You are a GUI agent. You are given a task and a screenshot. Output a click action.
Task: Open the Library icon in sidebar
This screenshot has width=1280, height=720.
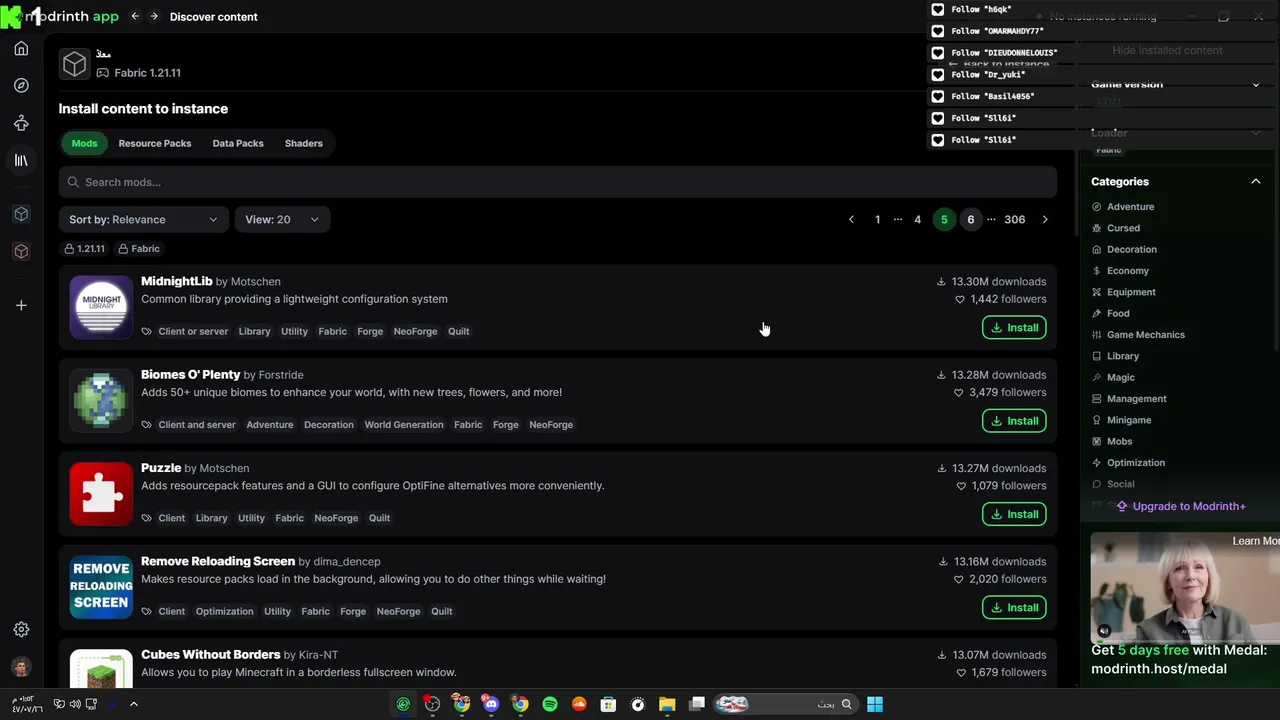point(21,160)
